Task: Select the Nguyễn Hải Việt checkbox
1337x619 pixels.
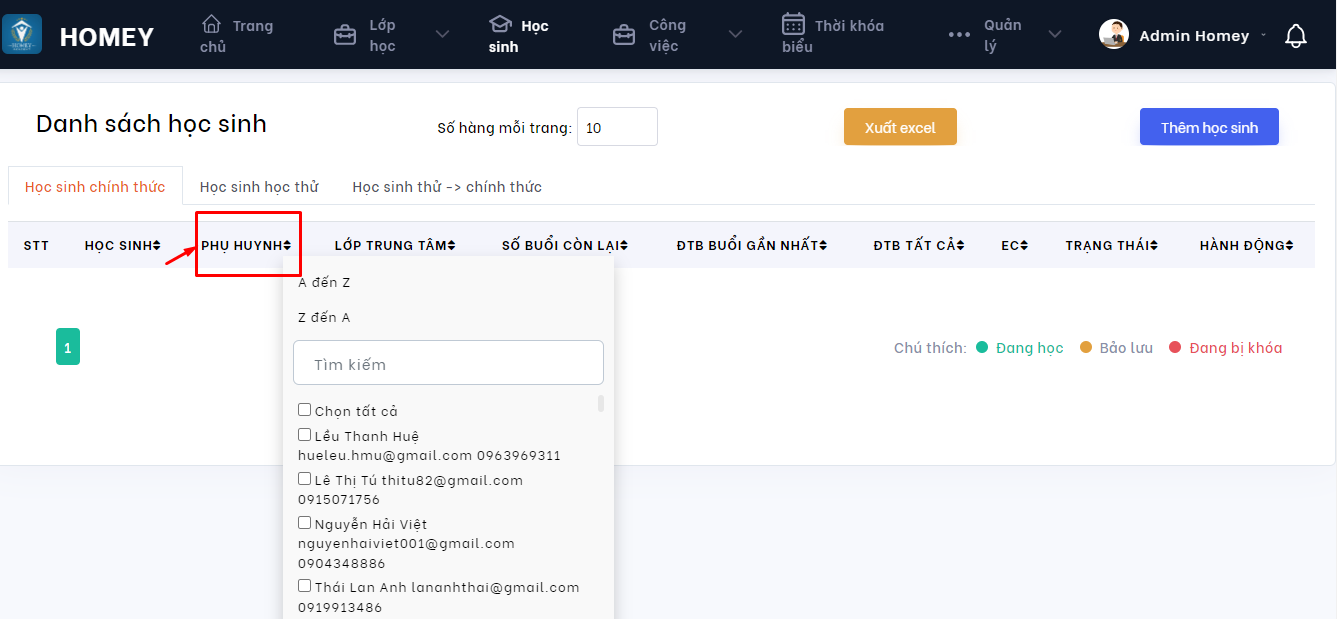Action: tap(305, 523)
